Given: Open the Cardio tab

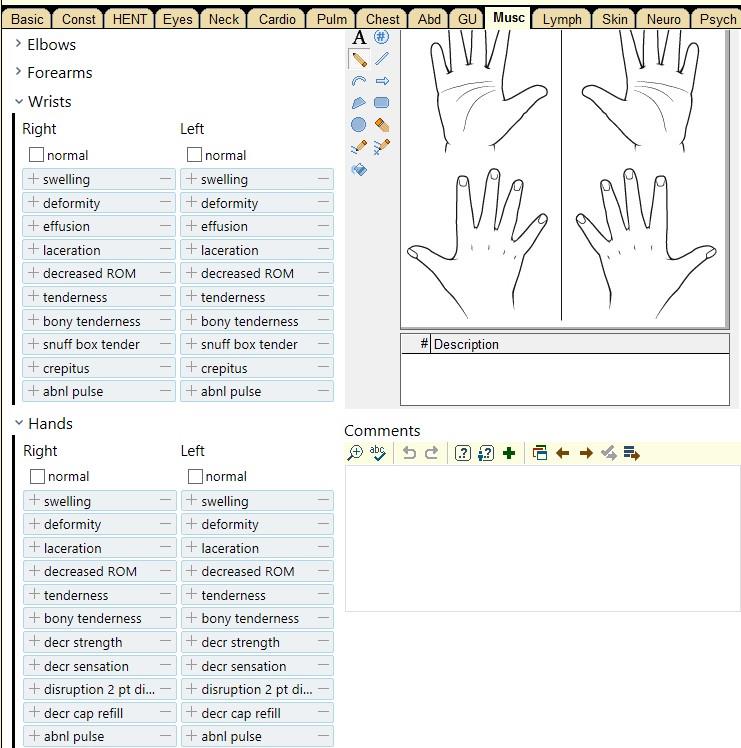Looking at the screenshot, I should click(277, 19).
